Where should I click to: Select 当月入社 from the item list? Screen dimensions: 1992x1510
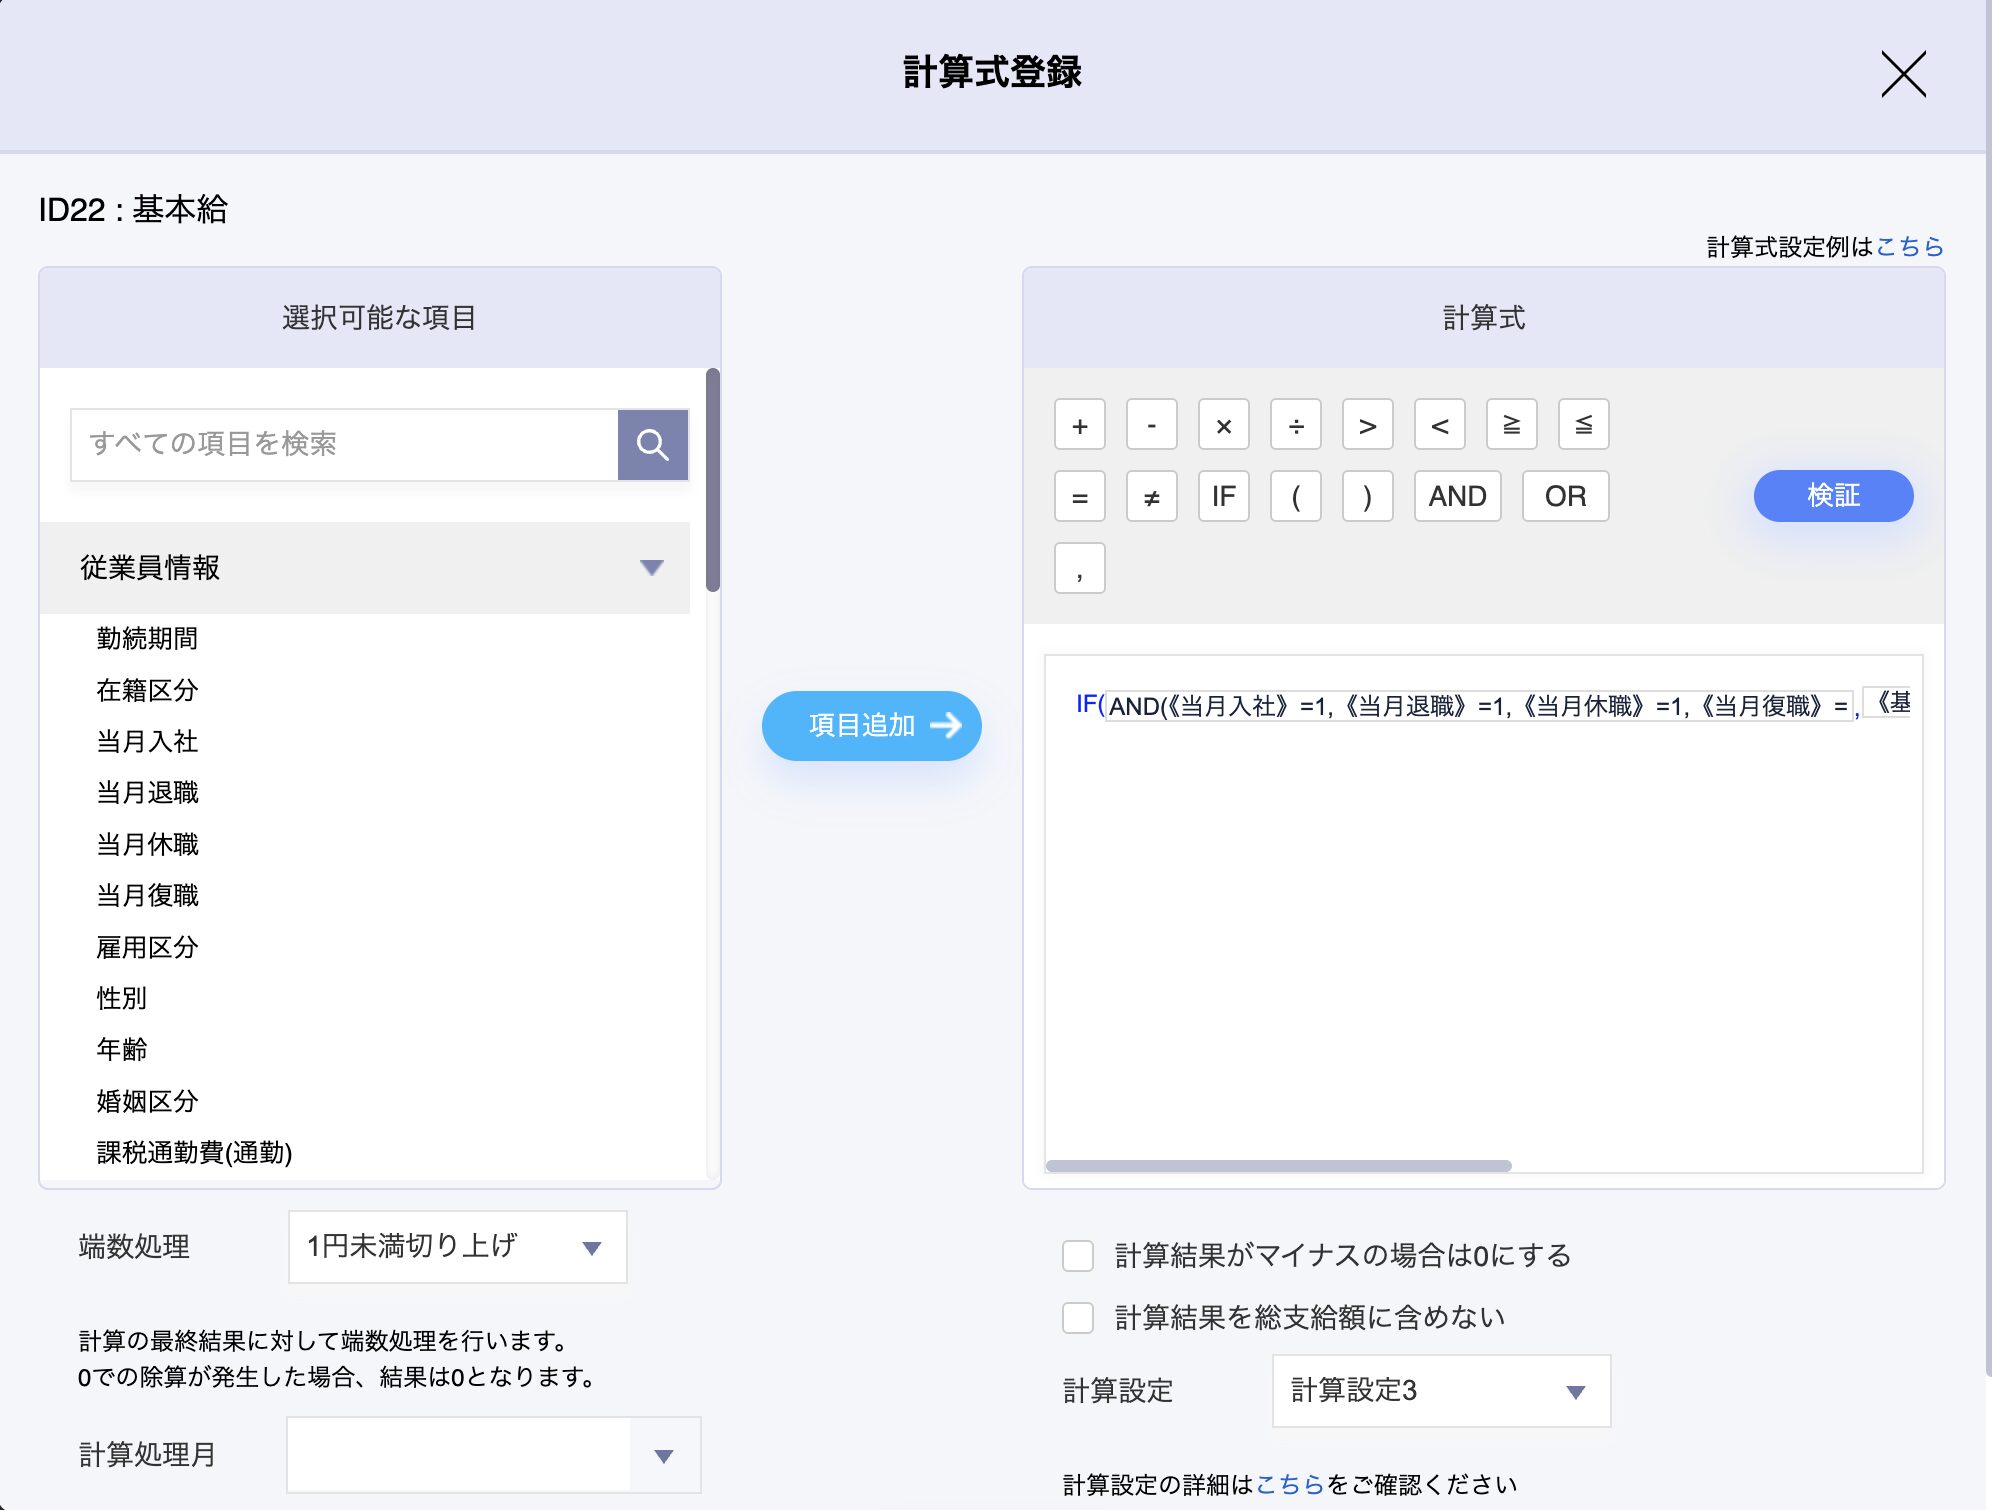click(x=147, y=741)
